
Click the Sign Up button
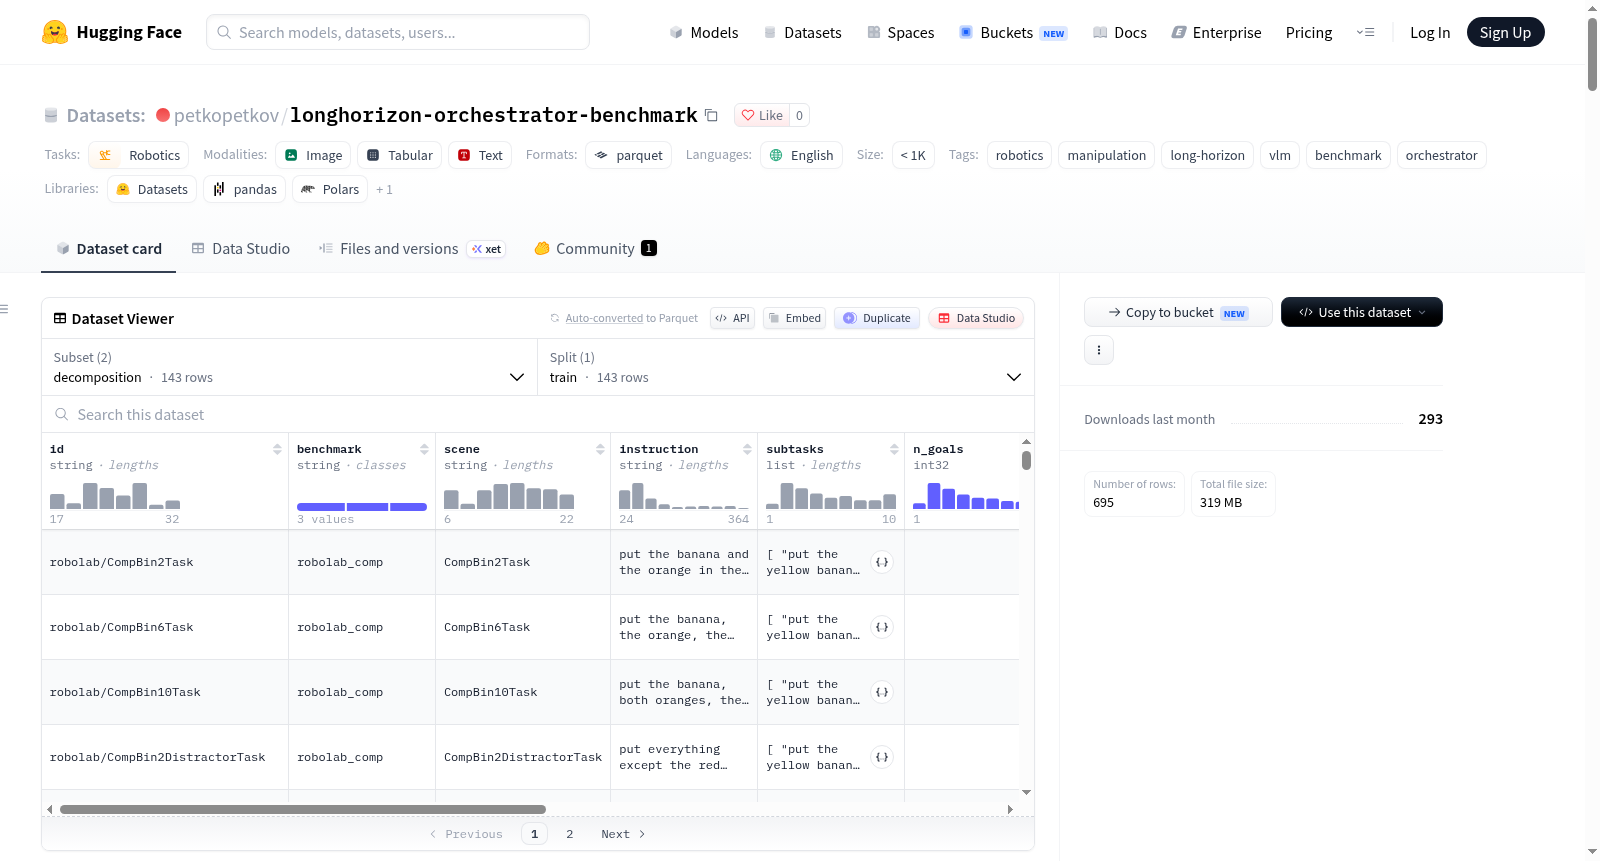click(x=1505, y=32)
